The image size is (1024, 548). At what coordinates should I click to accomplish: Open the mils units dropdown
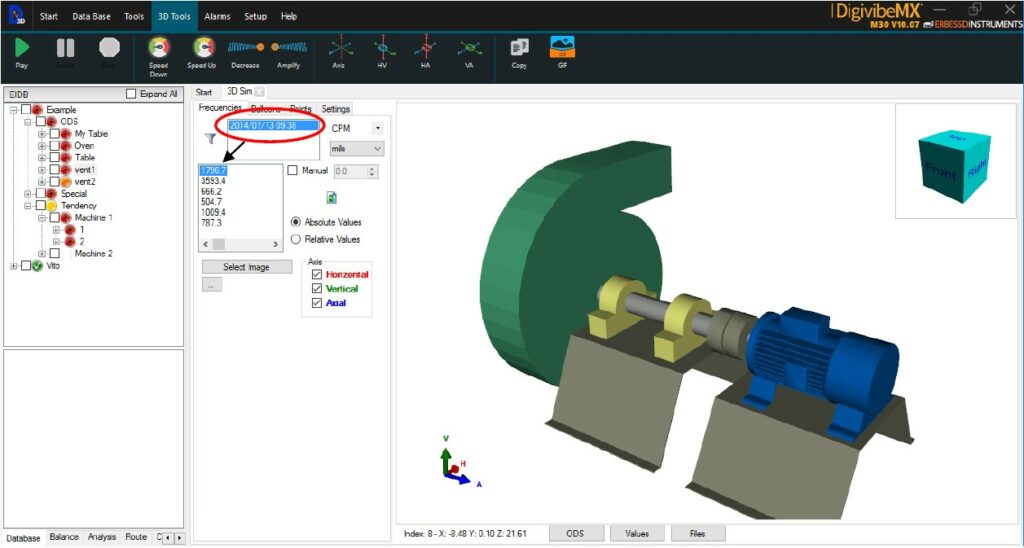click(x=357, y=148)
